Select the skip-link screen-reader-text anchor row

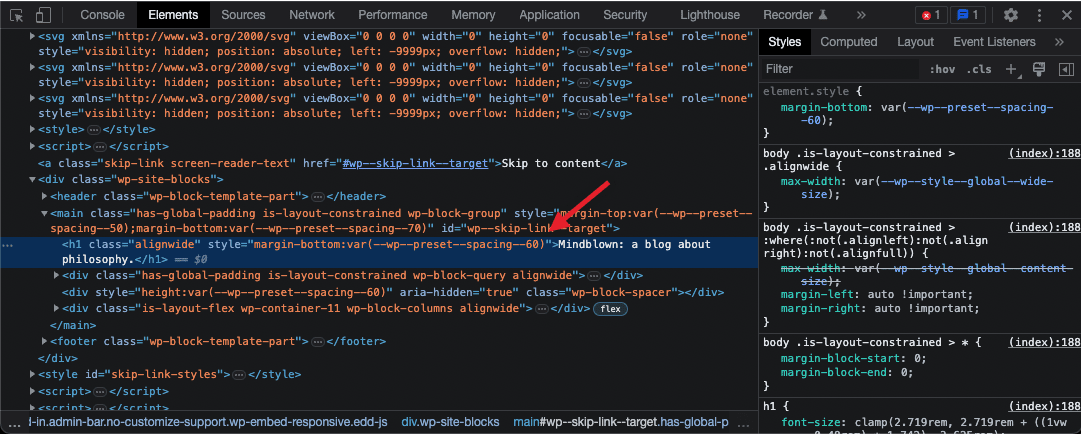click(332, 163)
